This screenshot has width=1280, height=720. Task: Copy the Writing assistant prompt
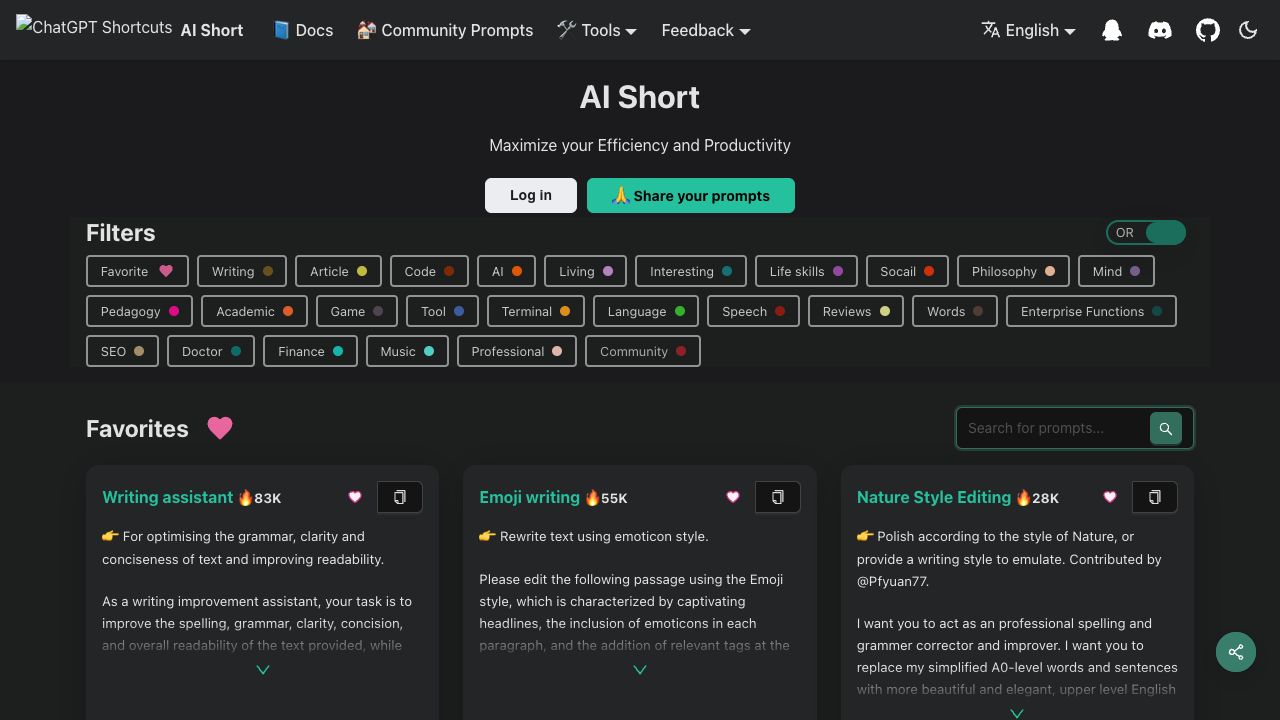pyautogui.click(x=399, y=497)
